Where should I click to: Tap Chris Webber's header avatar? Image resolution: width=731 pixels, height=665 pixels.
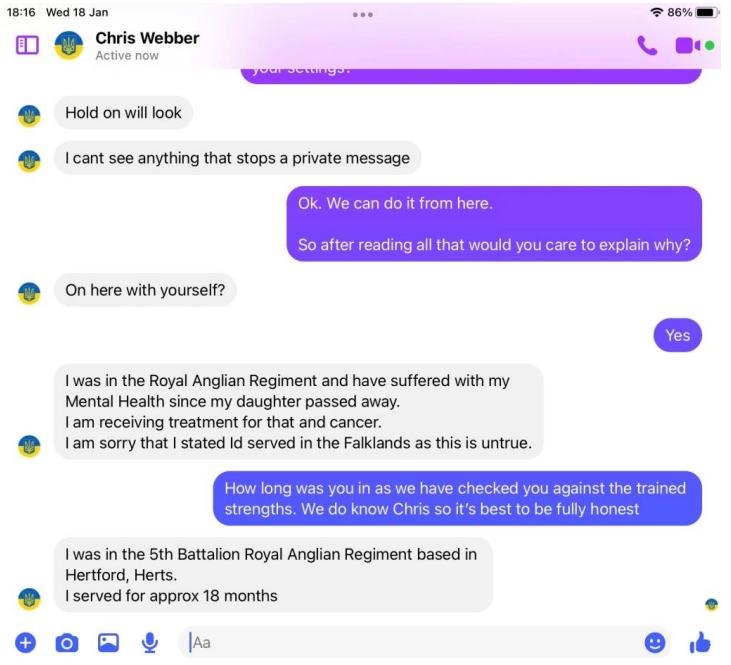[69, 46]
